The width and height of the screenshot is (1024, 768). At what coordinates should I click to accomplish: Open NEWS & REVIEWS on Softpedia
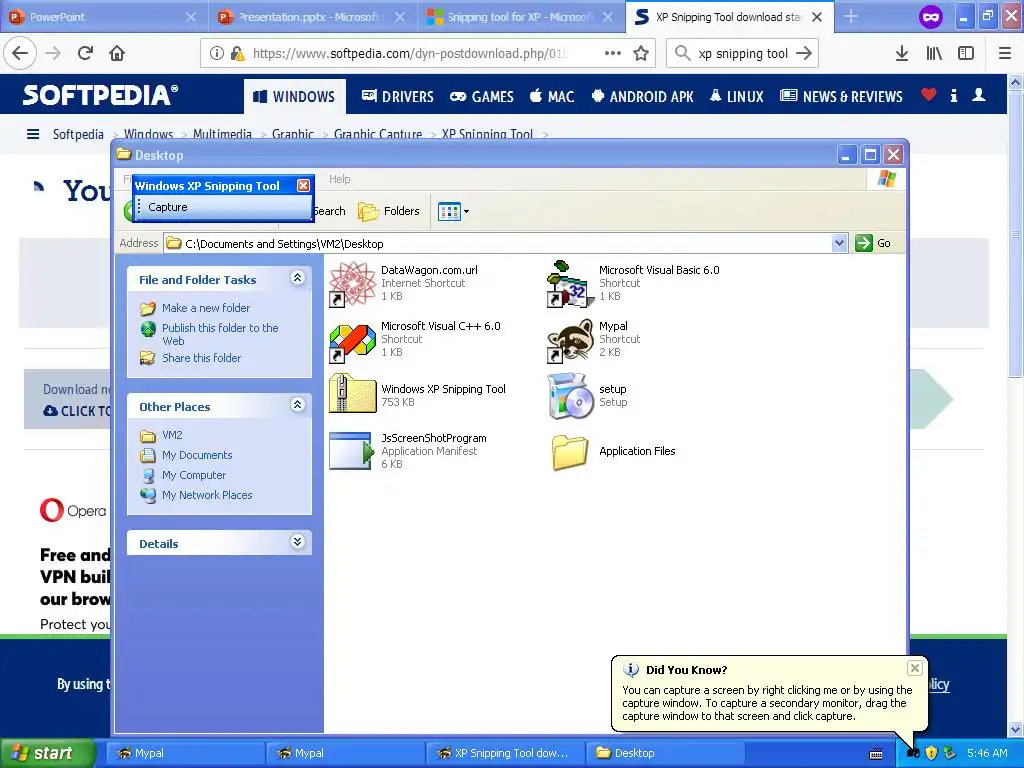pyautogui.click(x=842, y=97)
